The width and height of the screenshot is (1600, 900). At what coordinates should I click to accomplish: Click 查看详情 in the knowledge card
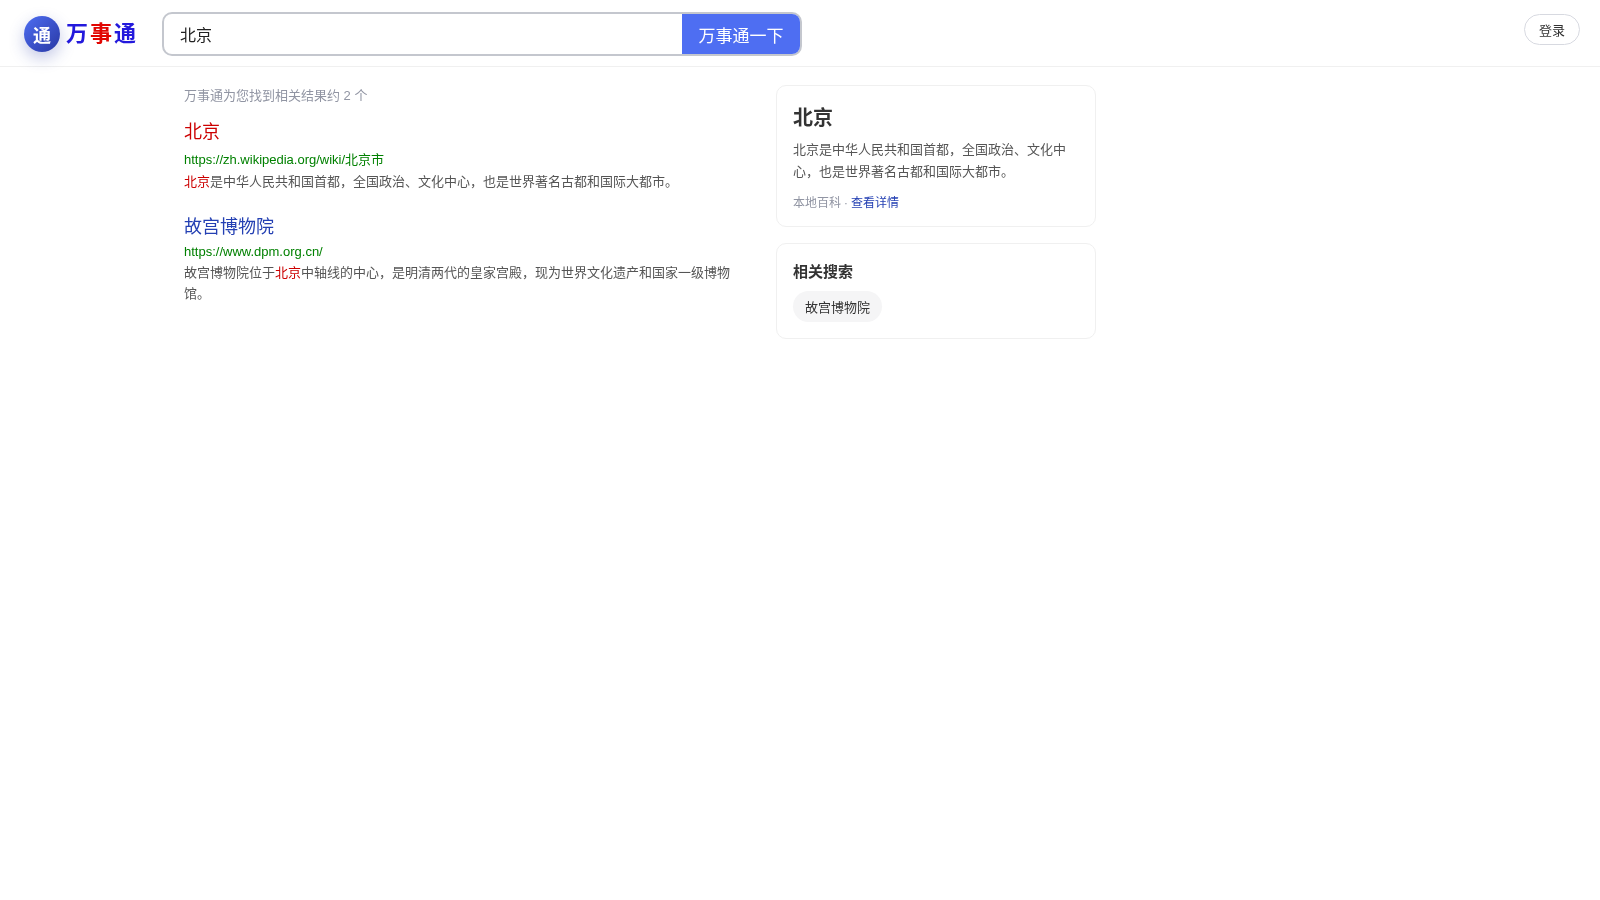875,202
